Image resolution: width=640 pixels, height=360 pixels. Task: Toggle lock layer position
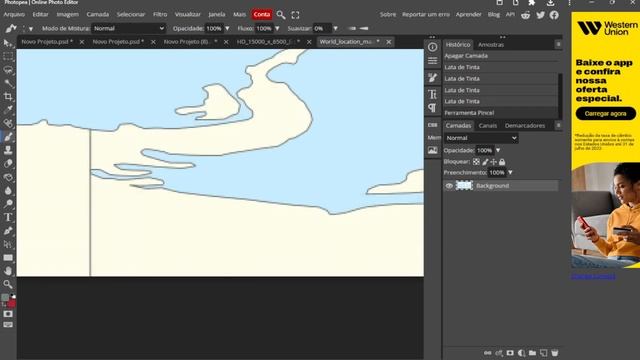point(493,162)
